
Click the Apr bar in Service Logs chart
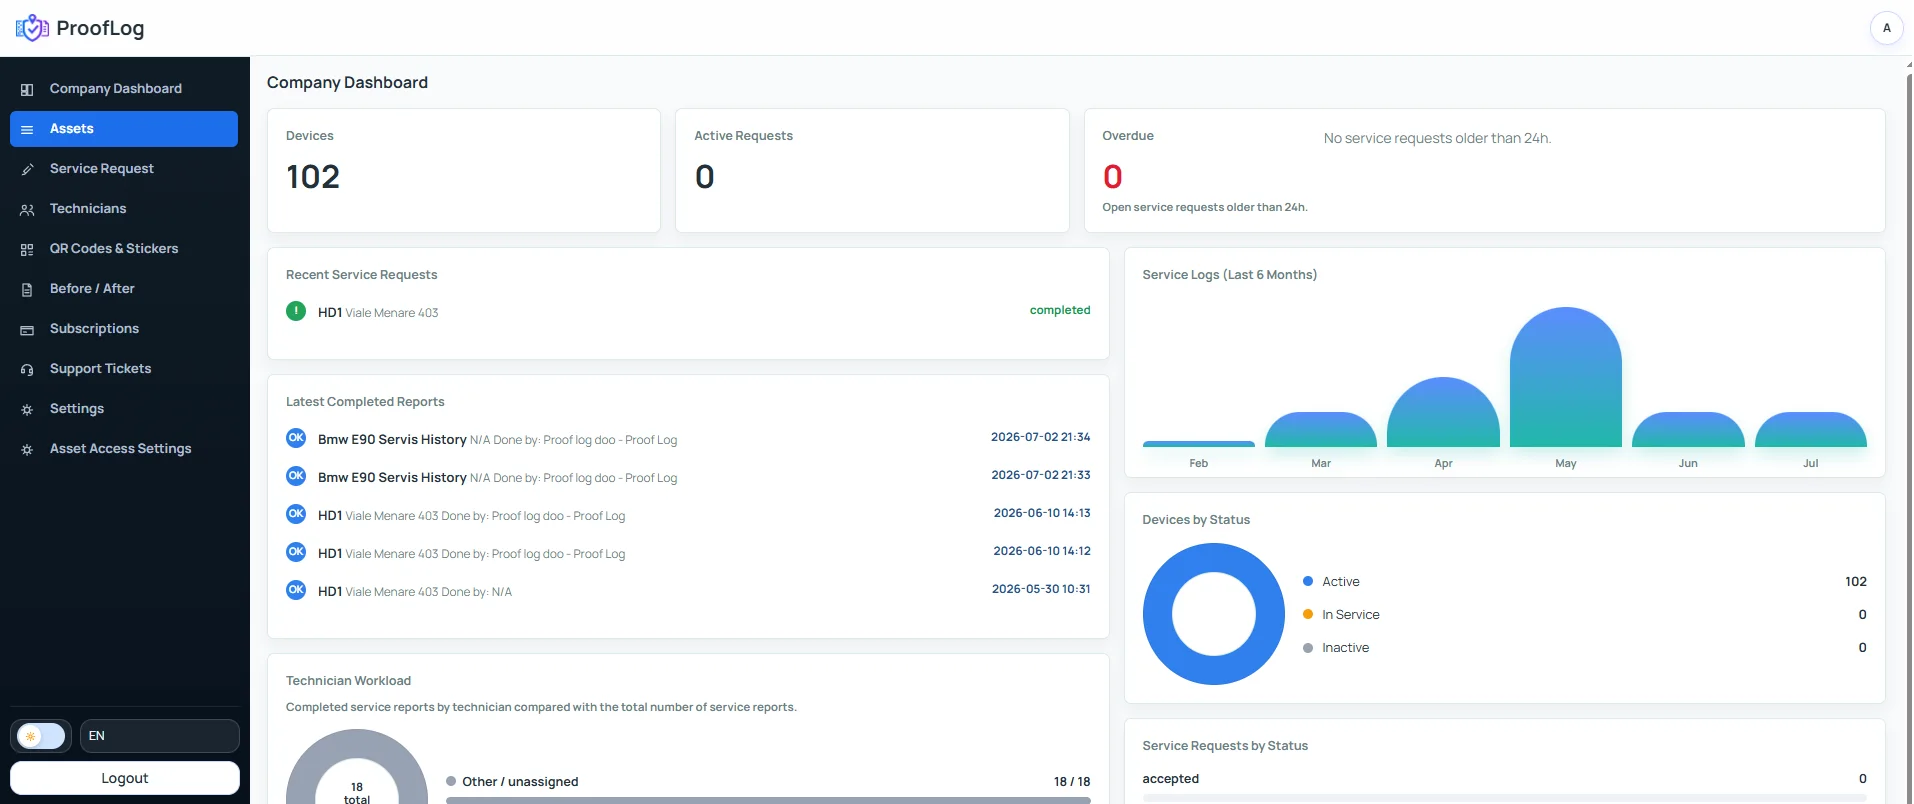pyautogui.click(x=1443, y=412)
